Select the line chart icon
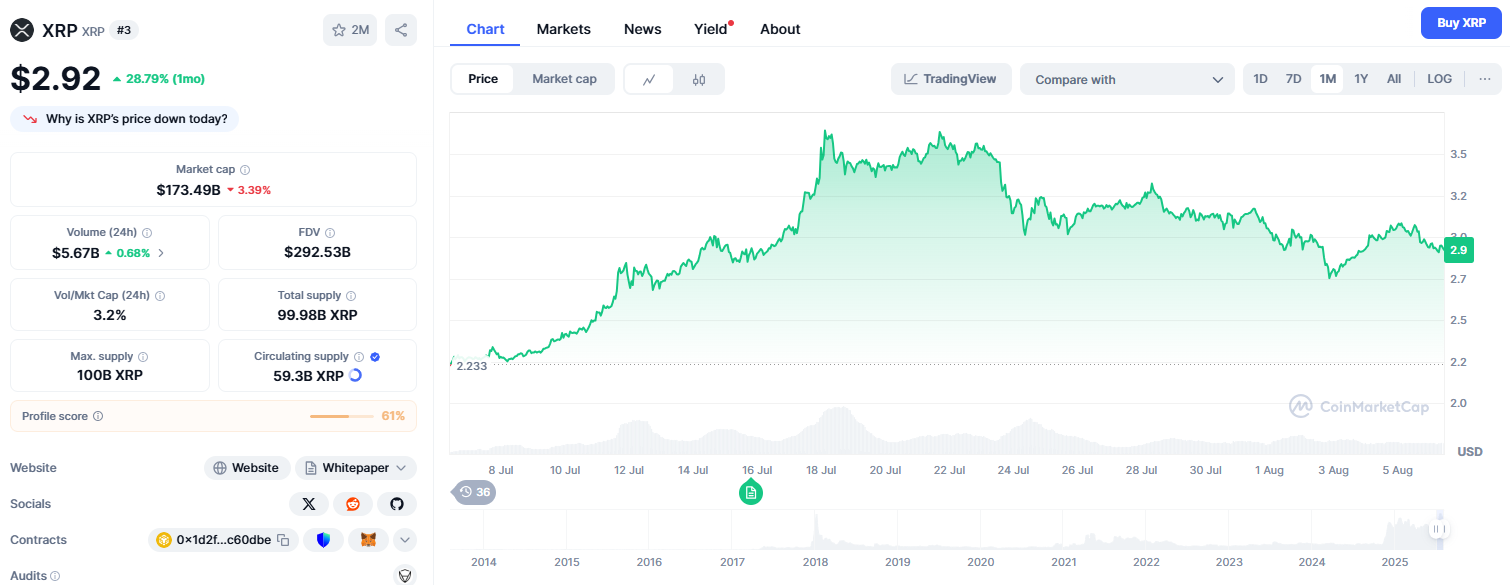1510x585 pixels. click(x=650, y=78)
